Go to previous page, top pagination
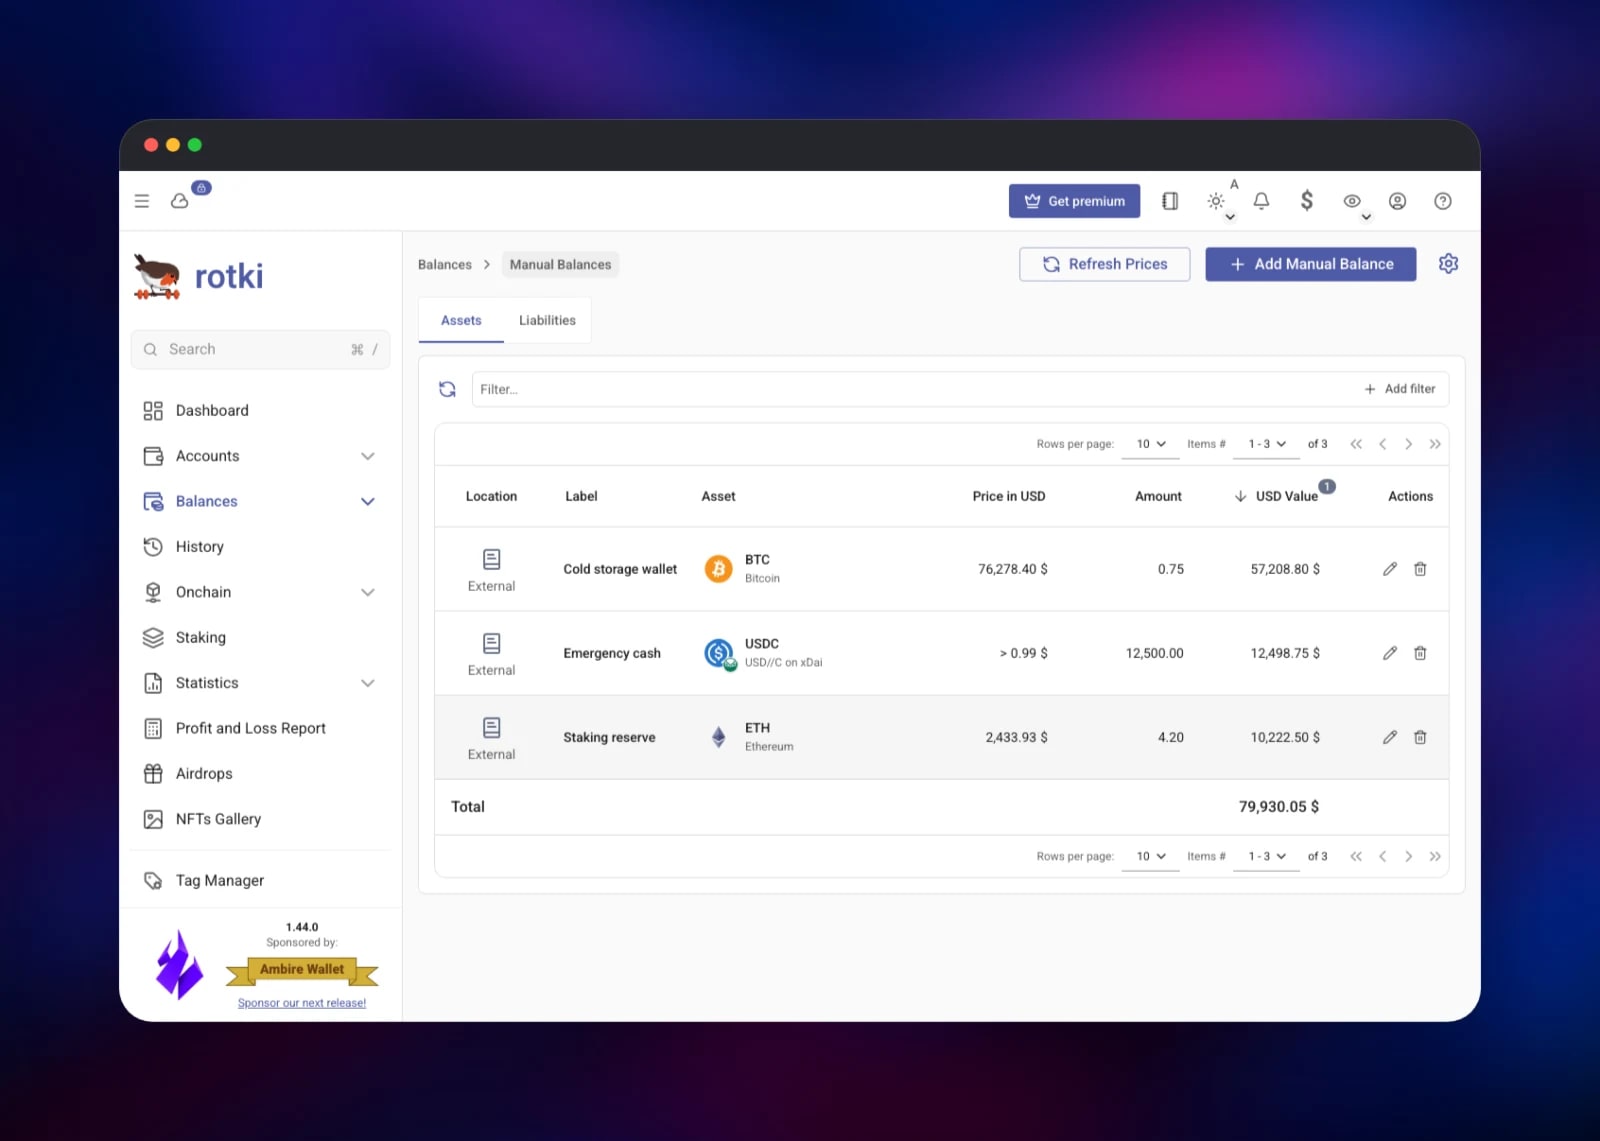Viewport: 1600px width, 1141px height. (1383, 444)
